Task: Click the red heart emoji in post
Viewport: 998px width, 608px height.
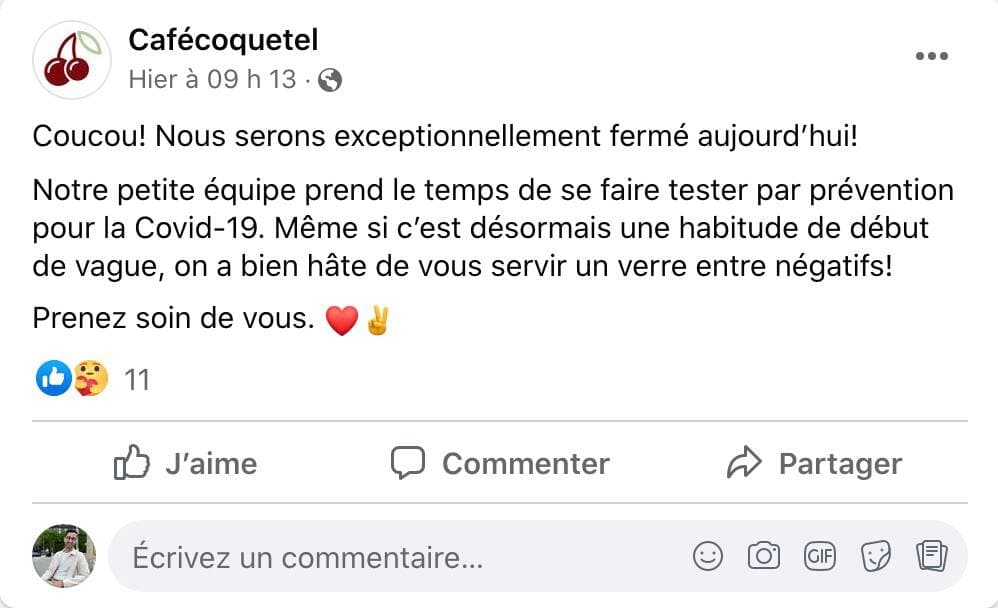Action: (342, 320)
